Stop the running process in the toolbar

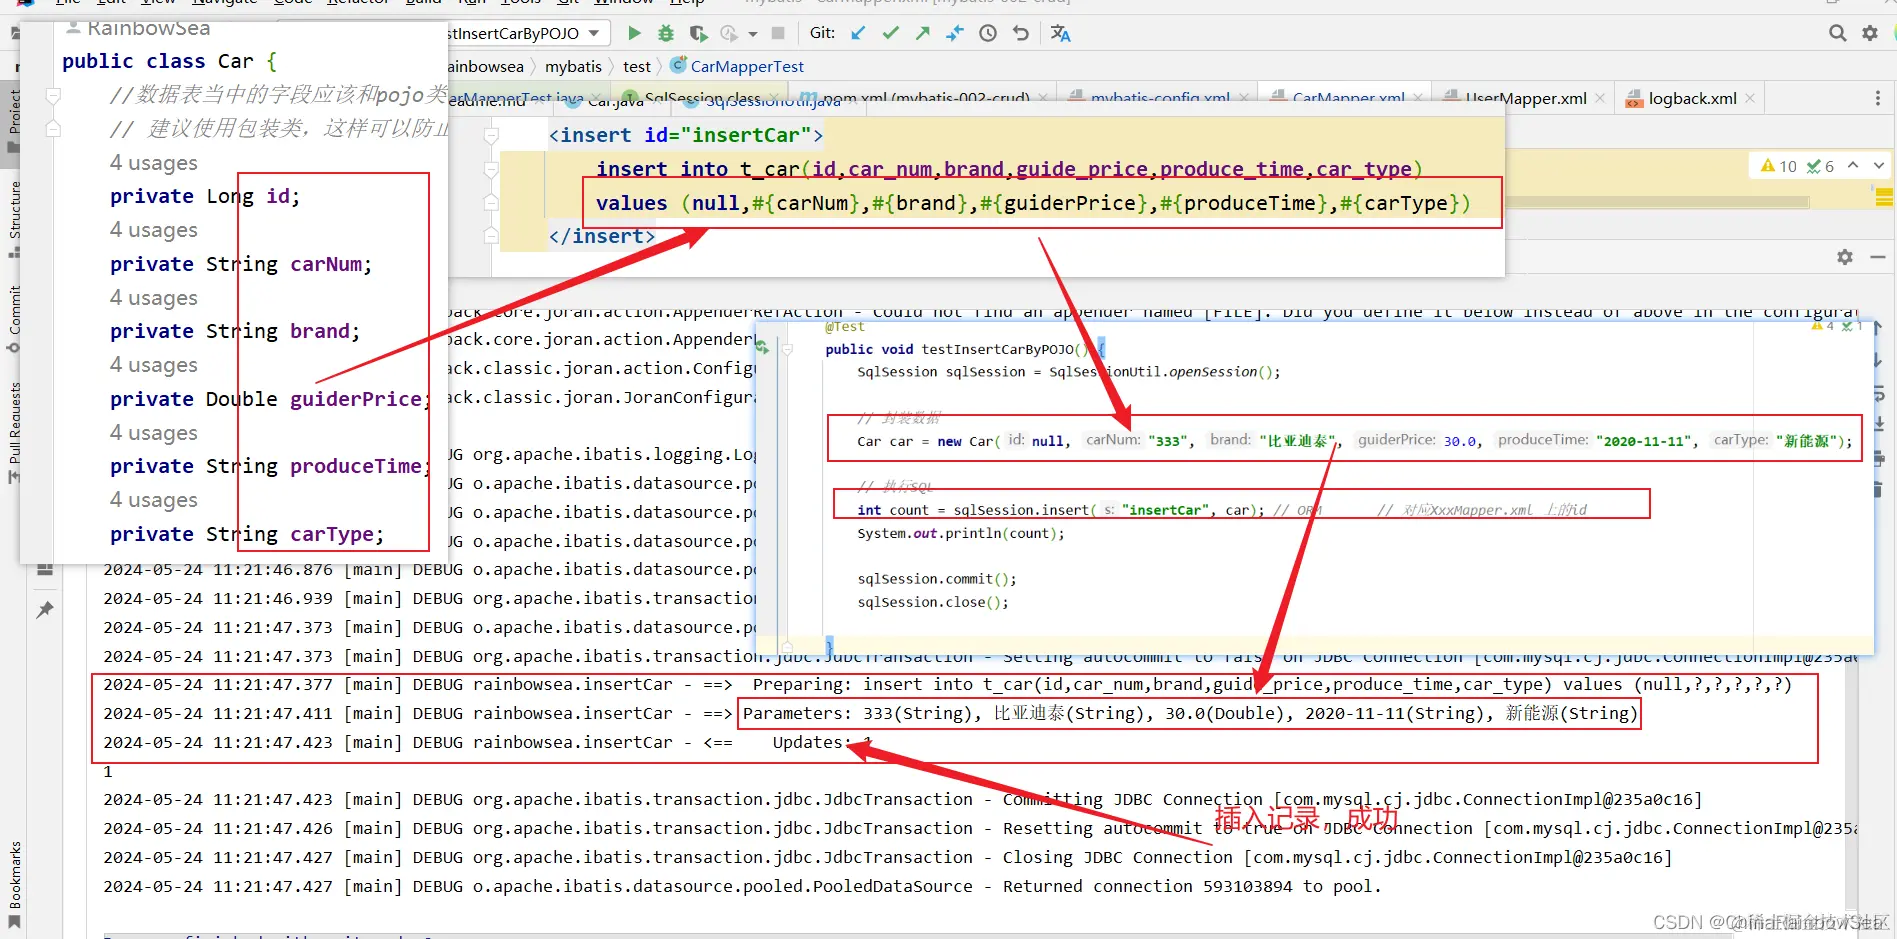(x=779, y=33)
